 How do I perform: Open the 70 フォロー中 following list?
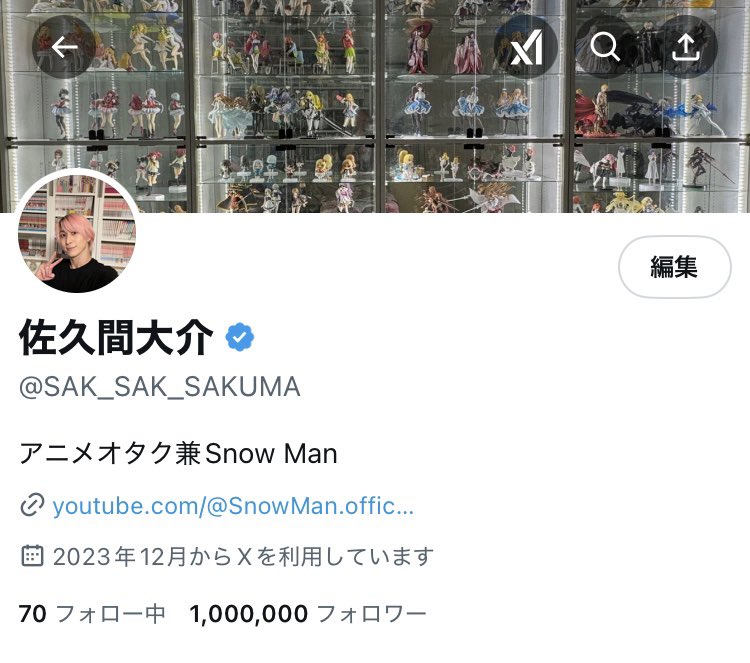92,613
